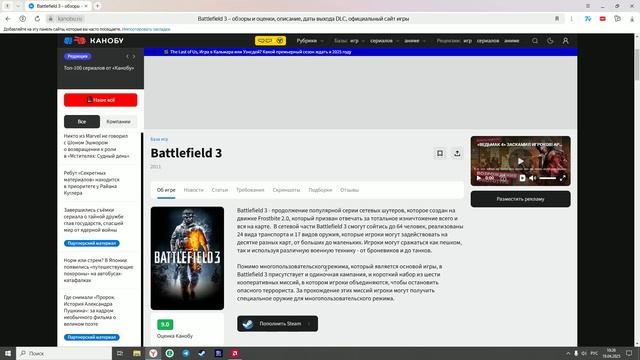The width and height of the screenshot is (640, 360).
Task: Go to previous editorial pick arrow
Action: [x=127, y=56]
